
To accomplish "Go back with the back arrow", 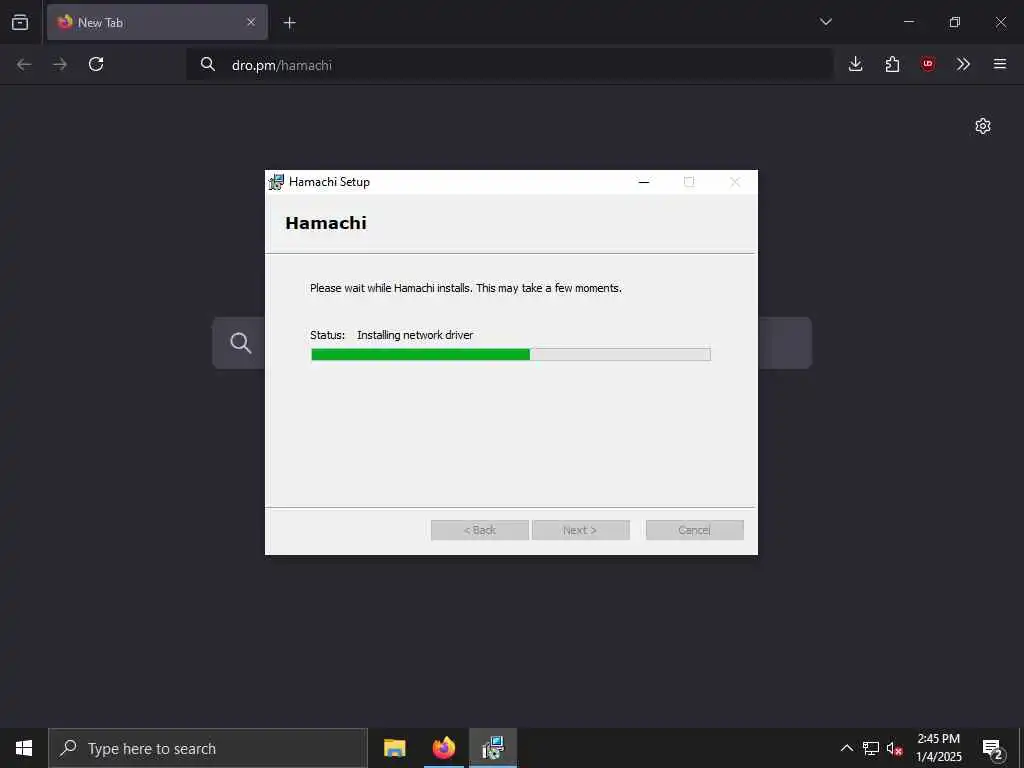I will coord(24,64).
